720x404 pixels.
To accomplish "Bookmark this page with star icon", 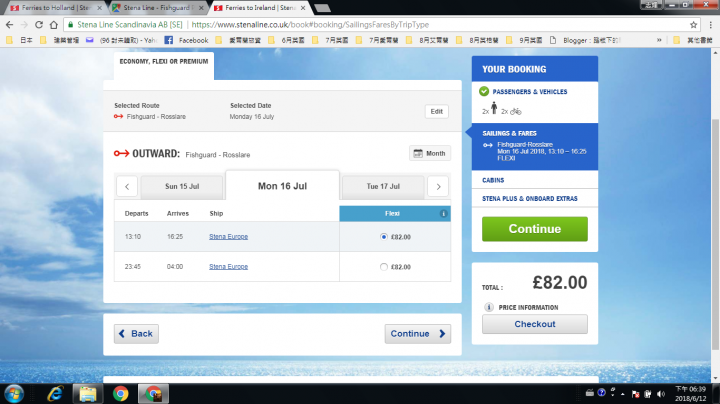I will (x=693, y=25).
